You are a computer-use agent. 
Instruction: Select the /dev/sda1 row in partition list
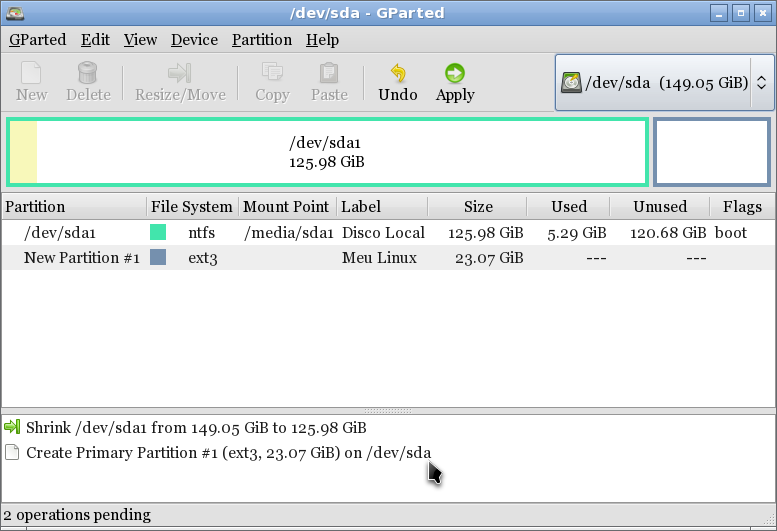[60, 233]
